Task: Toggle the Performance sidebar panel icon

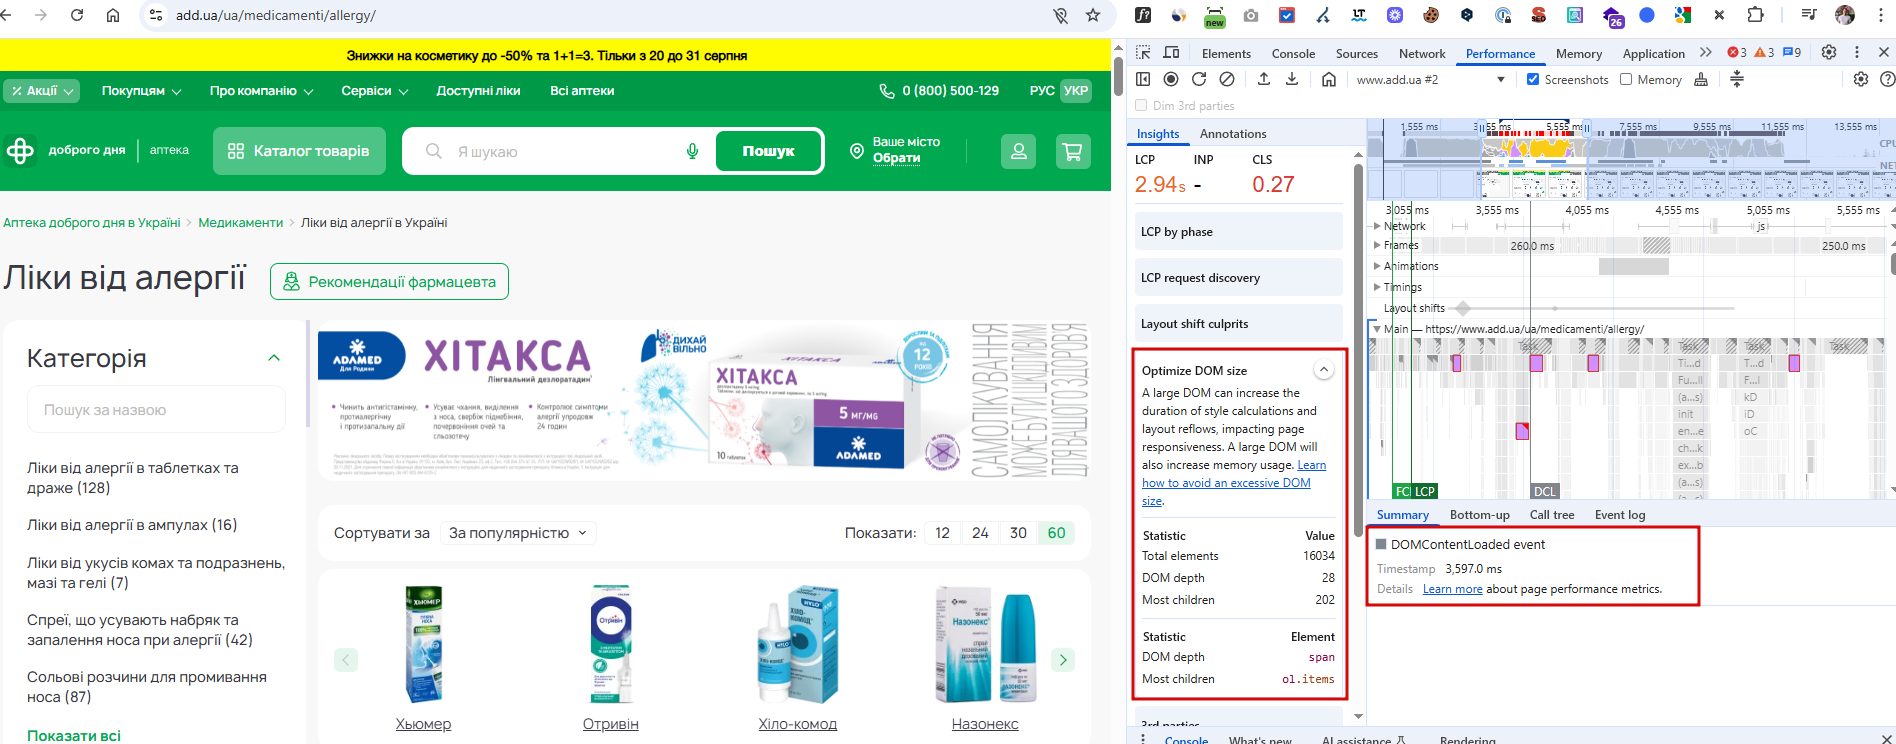Action: 1143,79
